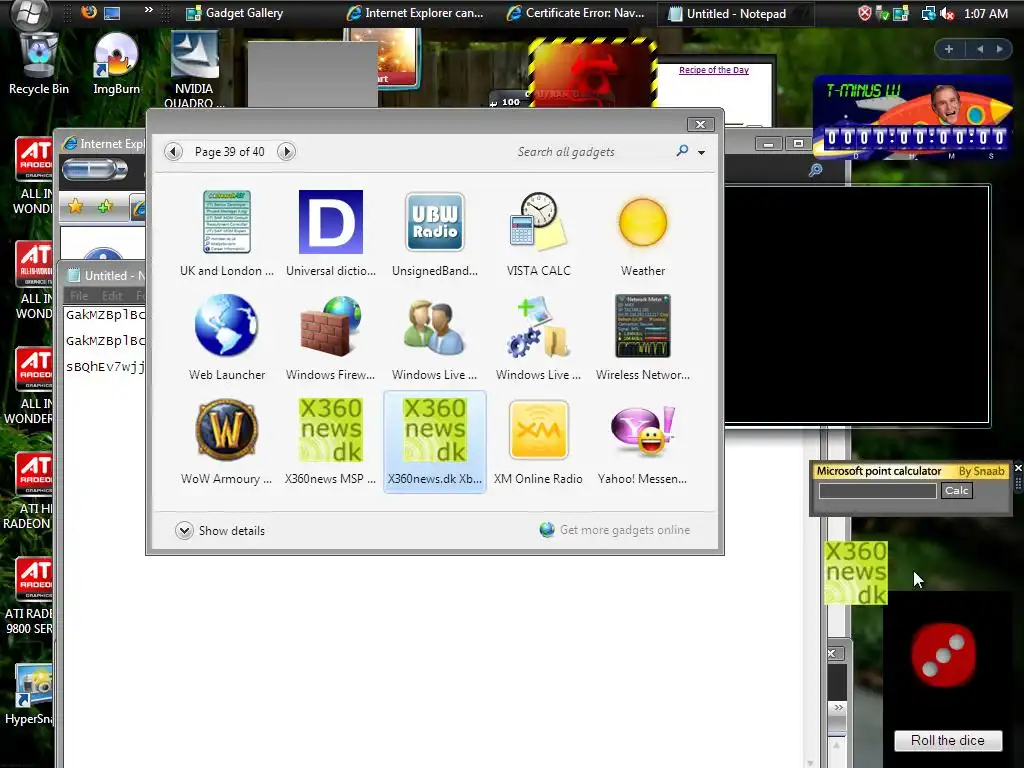Screen dimensions: 1024x768
Task: Choose the Windows Live gears-and-folder gadget
Action: [x=538, y=325]
